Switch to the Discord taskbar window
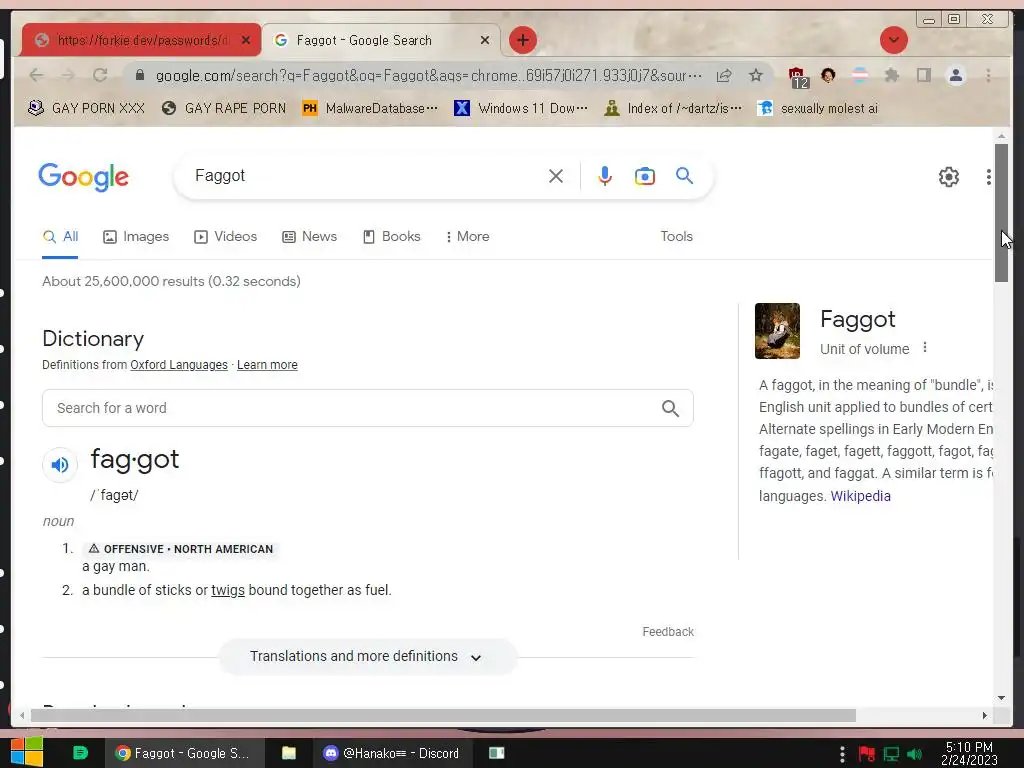 [391, 753]
